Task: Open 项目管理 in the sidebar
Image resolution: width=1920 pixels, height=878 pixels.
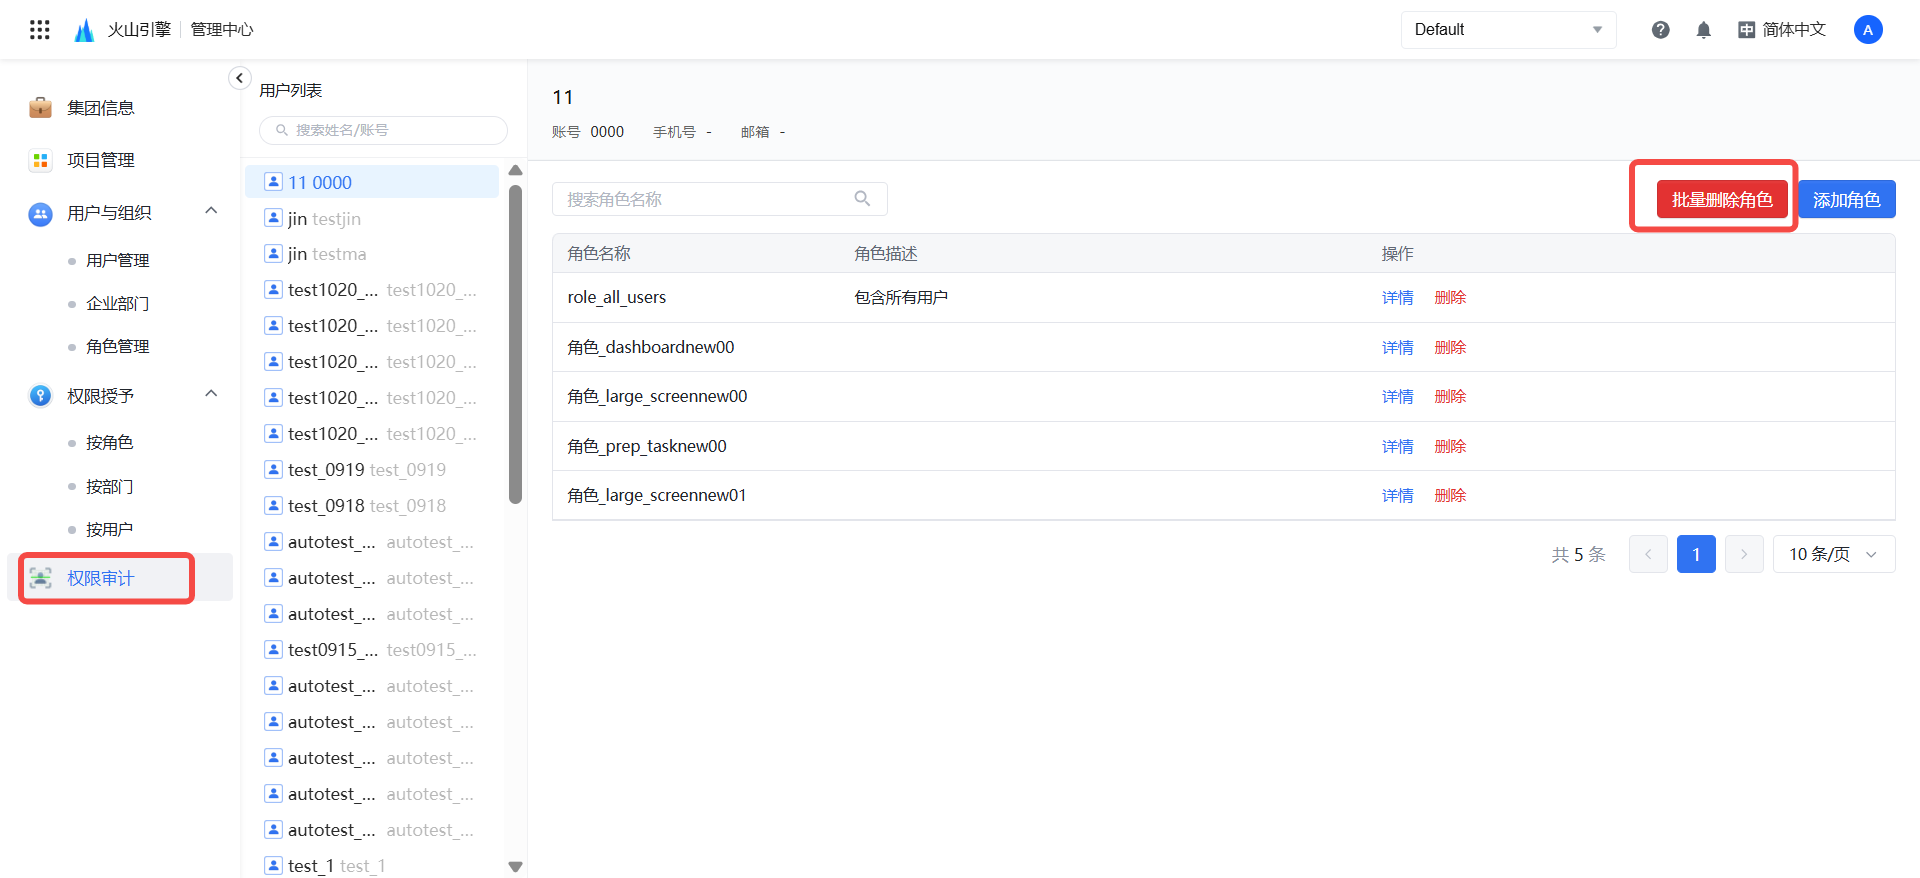Action: [100, 160]
